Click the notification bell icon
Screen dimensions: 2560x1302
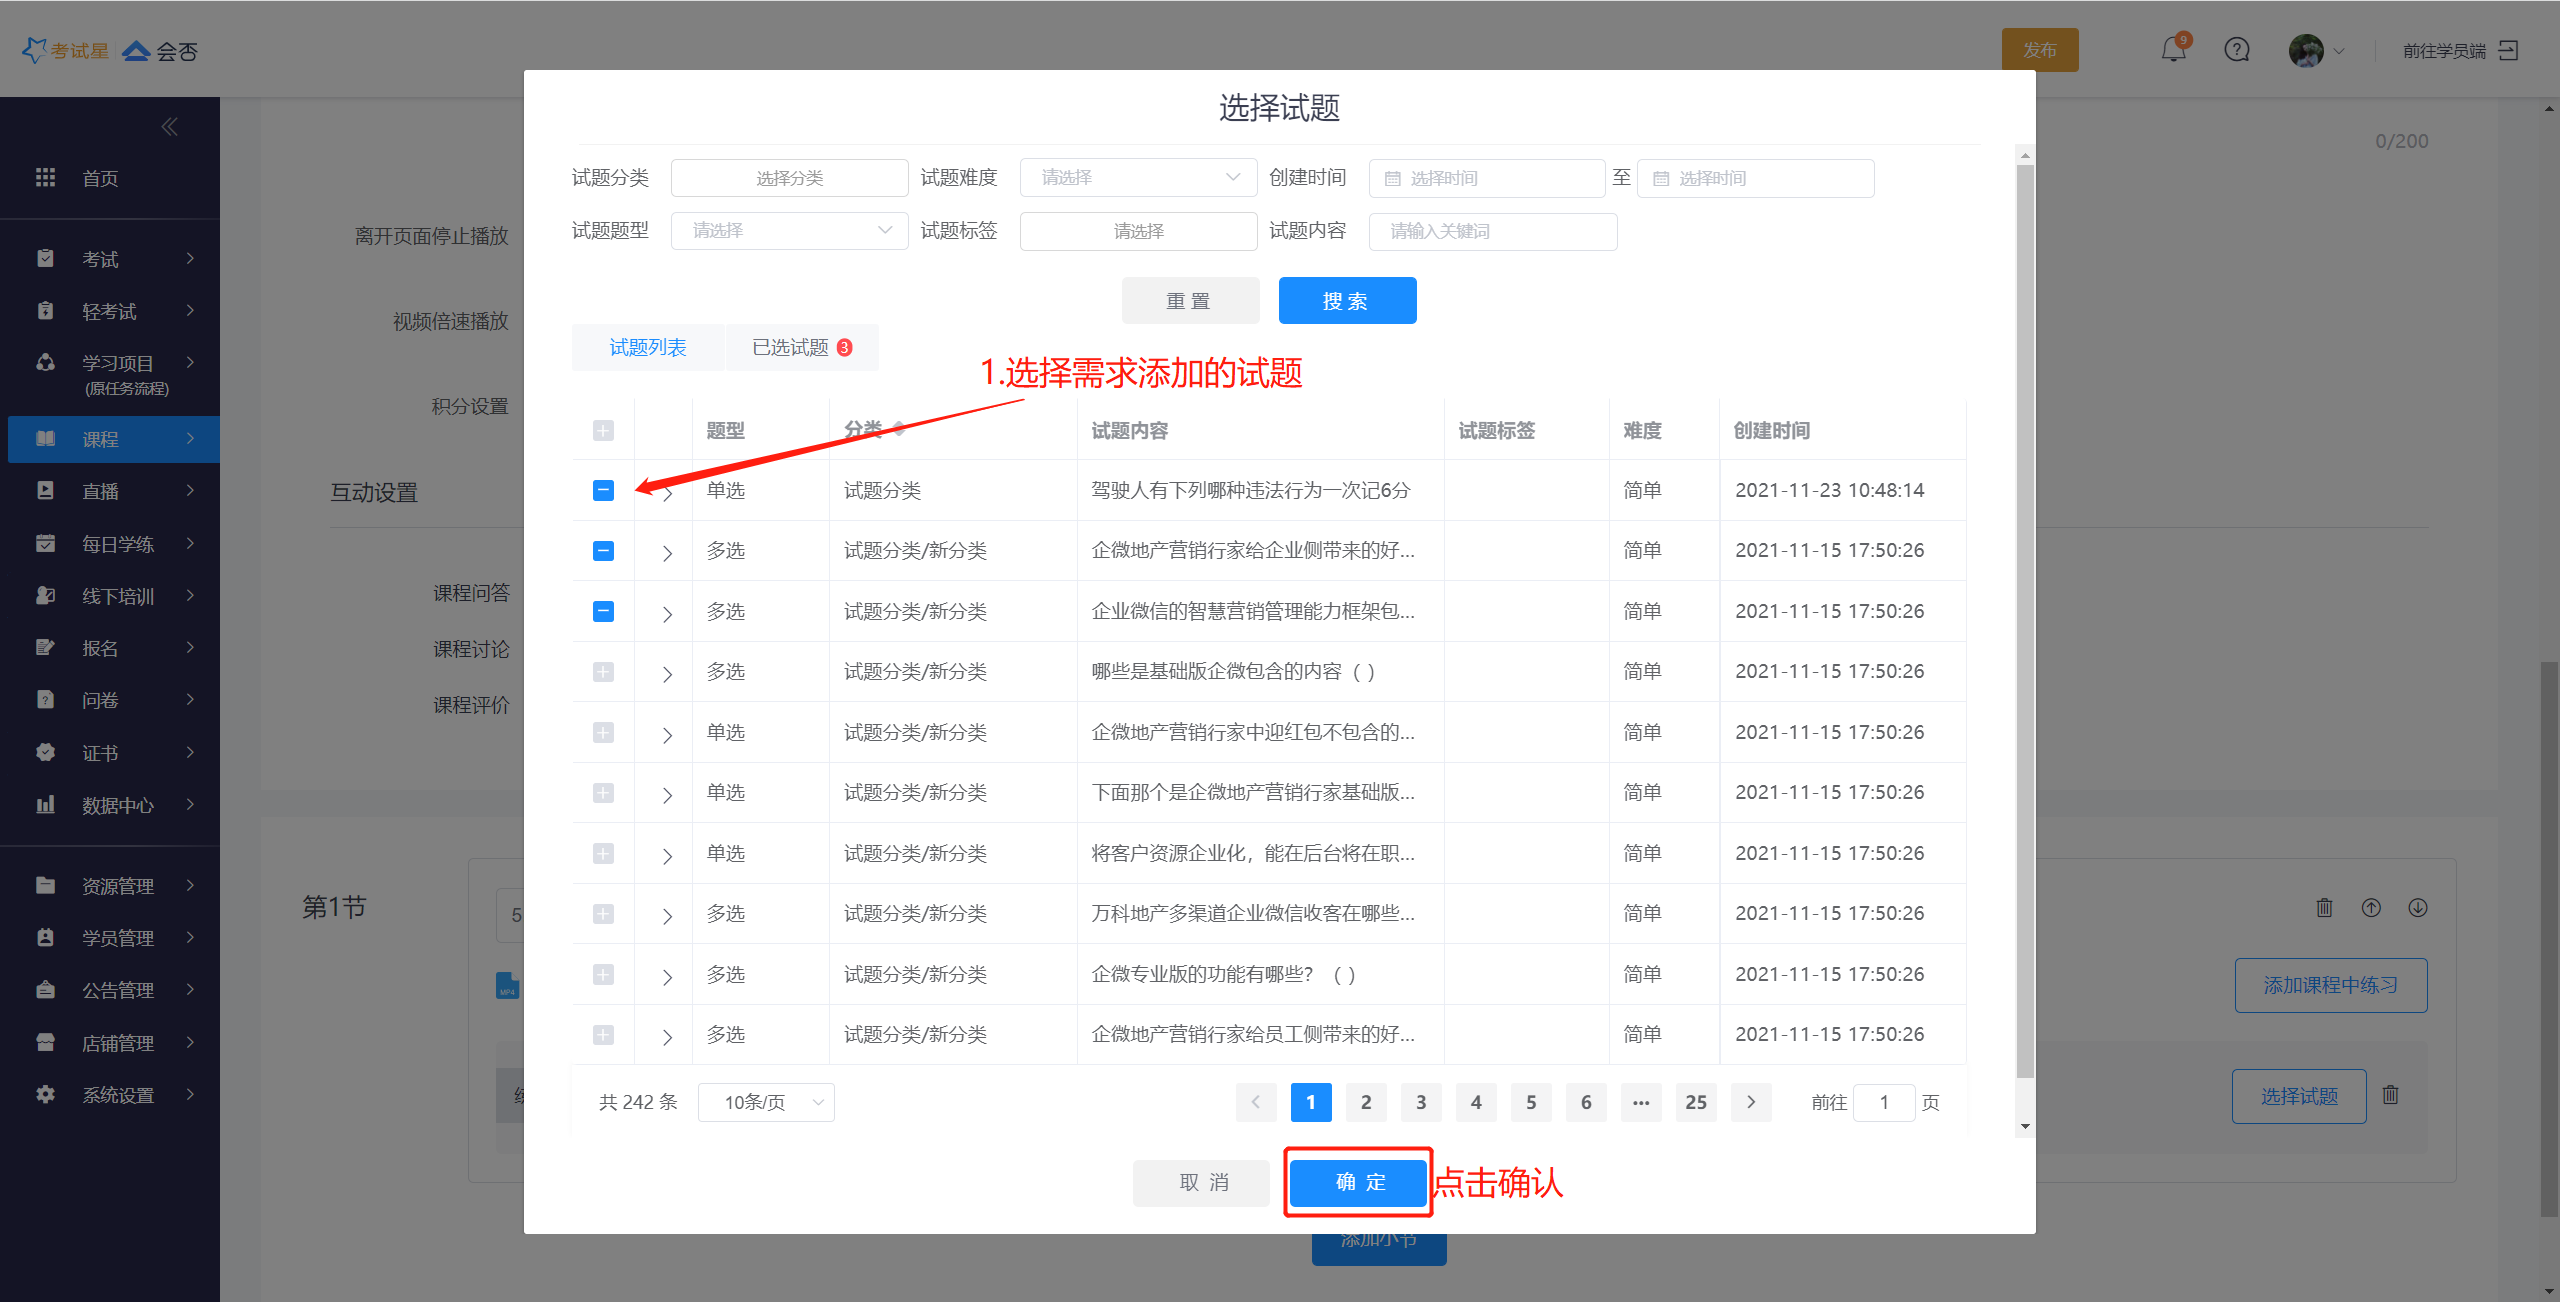pos(2173,50)
